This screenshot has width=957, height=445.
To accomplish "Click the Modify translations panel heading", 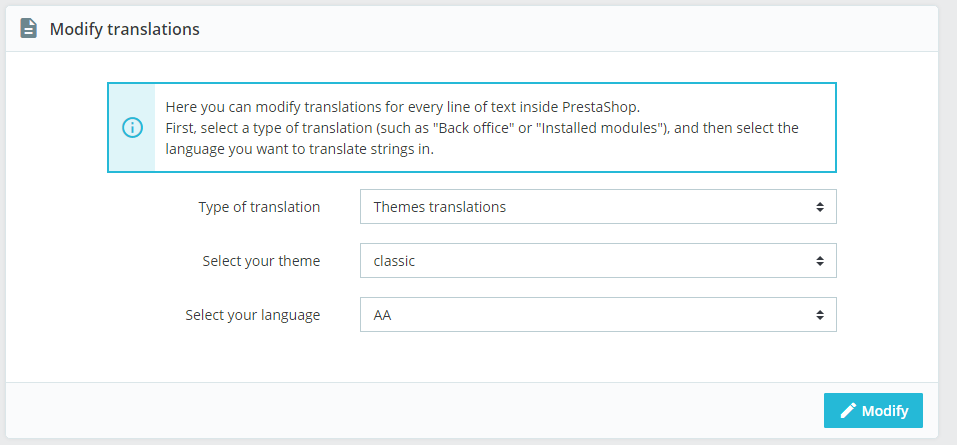I will 125,29.
